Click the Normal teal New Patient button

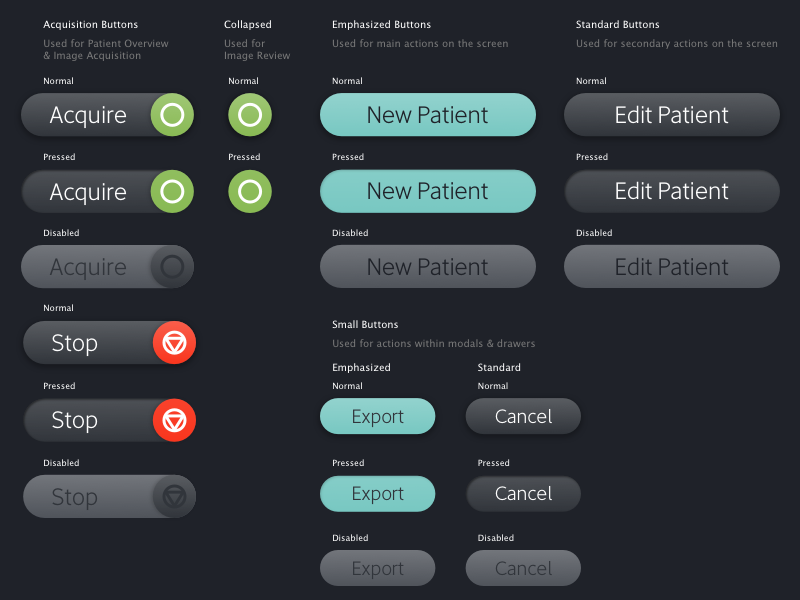click(428, 115)
